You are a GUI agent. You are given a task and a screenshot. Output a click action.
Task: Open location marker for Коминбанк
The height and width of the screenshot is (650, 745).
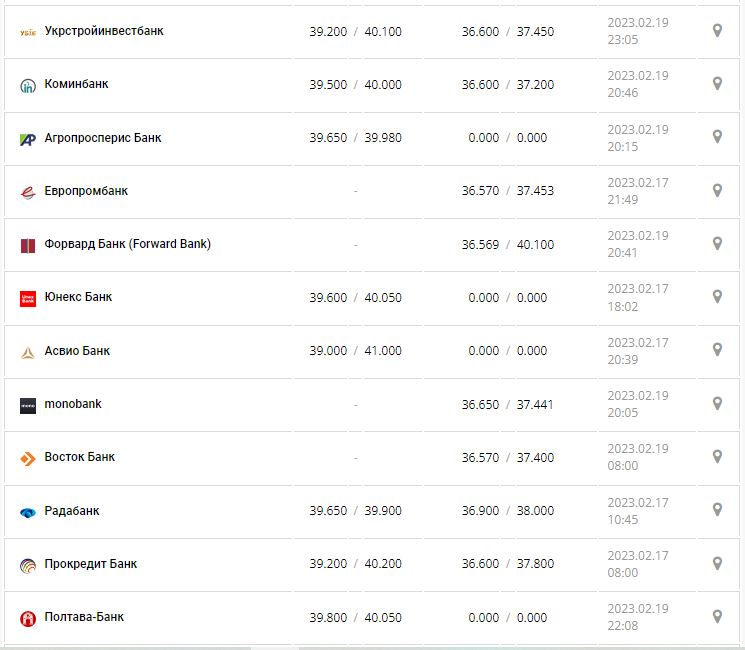point(717,84)
